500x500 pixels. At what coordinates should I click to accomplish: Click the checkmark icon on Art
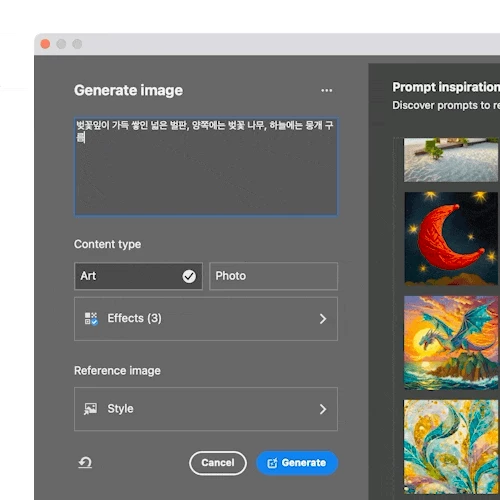click(189, 276)
